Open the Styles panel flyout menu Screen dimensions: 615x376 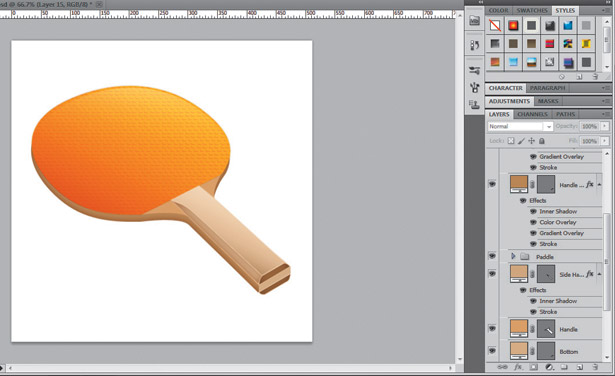606,10
